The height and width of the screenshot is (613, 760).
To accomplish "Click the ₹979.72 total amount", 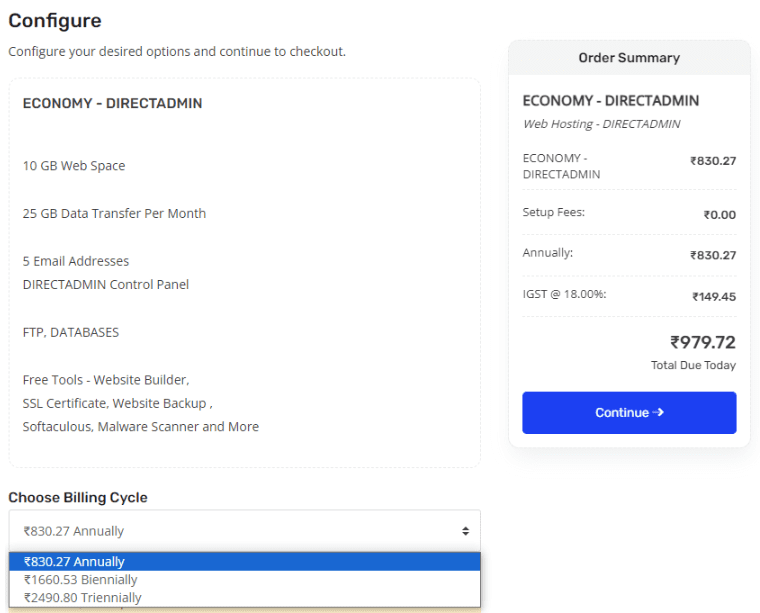I will tap(703, 342).
